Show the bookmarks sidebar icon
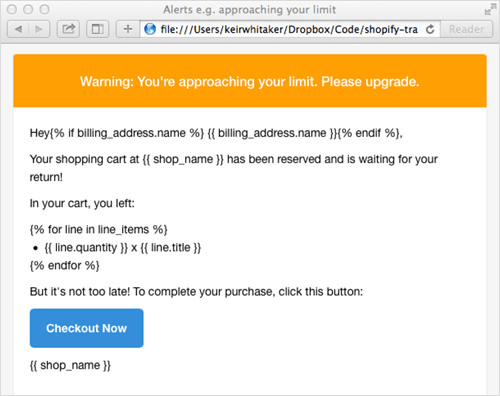Screen dimensions: 500x396 [97, 29]
